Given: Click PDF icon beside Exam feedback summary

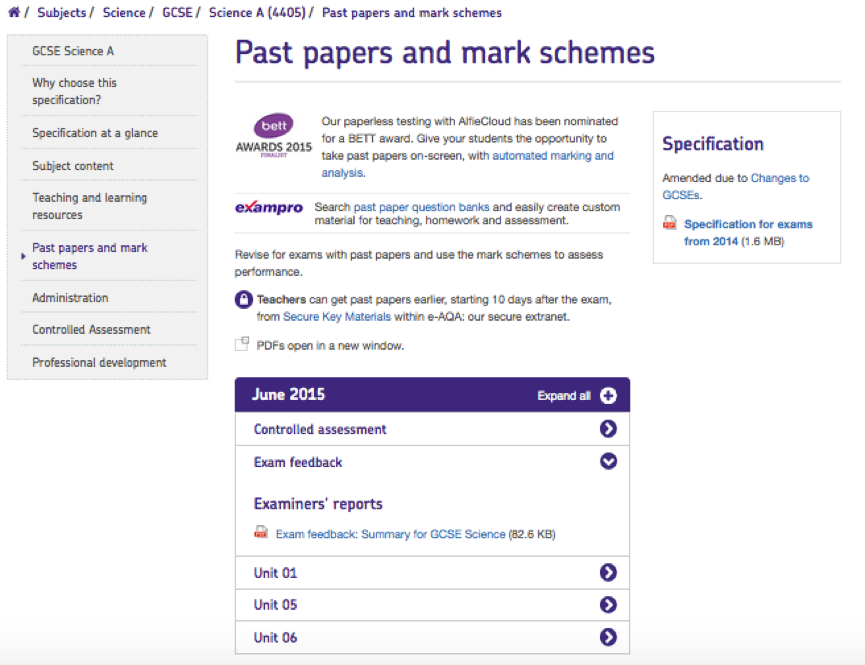Looking at the screenshot, I should [x=261, y=533].
